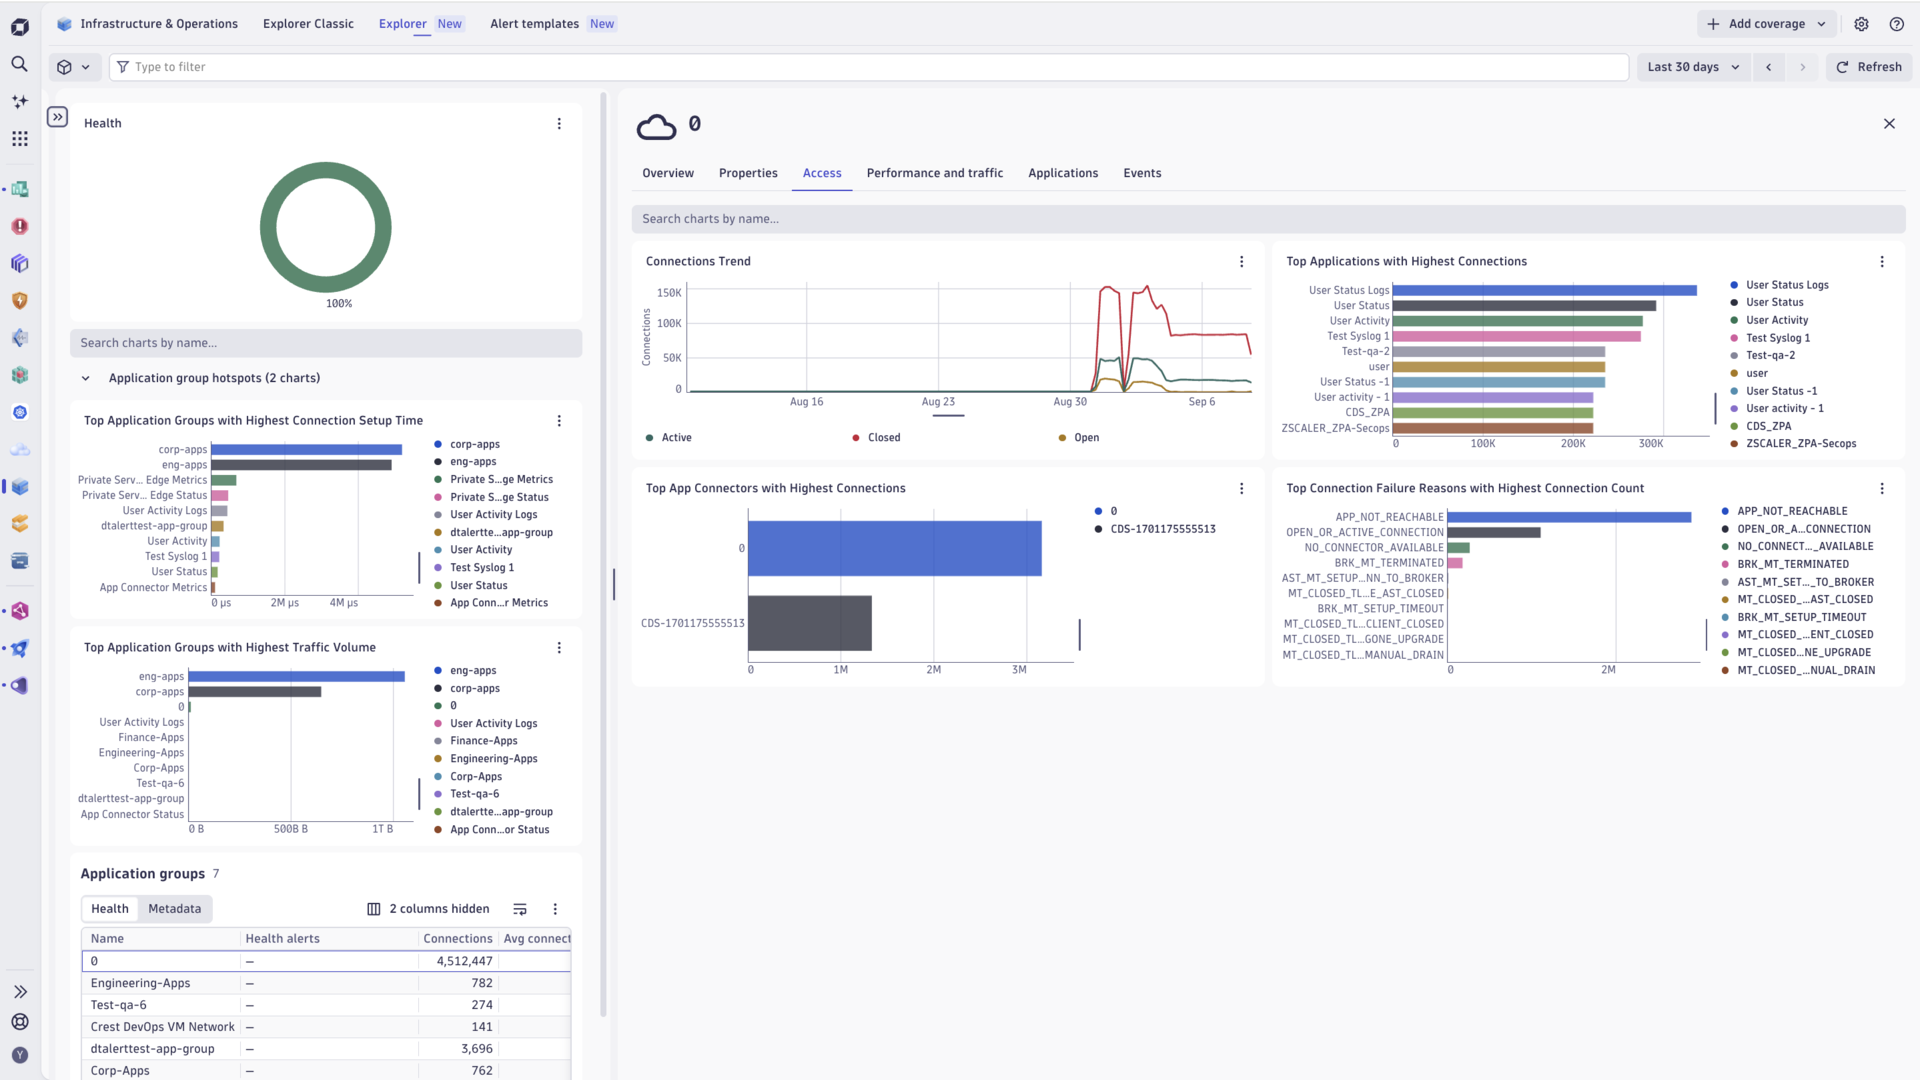Open Highest Traffic Volume chart options menu
1920x1080 pixels.
point(559,648)
